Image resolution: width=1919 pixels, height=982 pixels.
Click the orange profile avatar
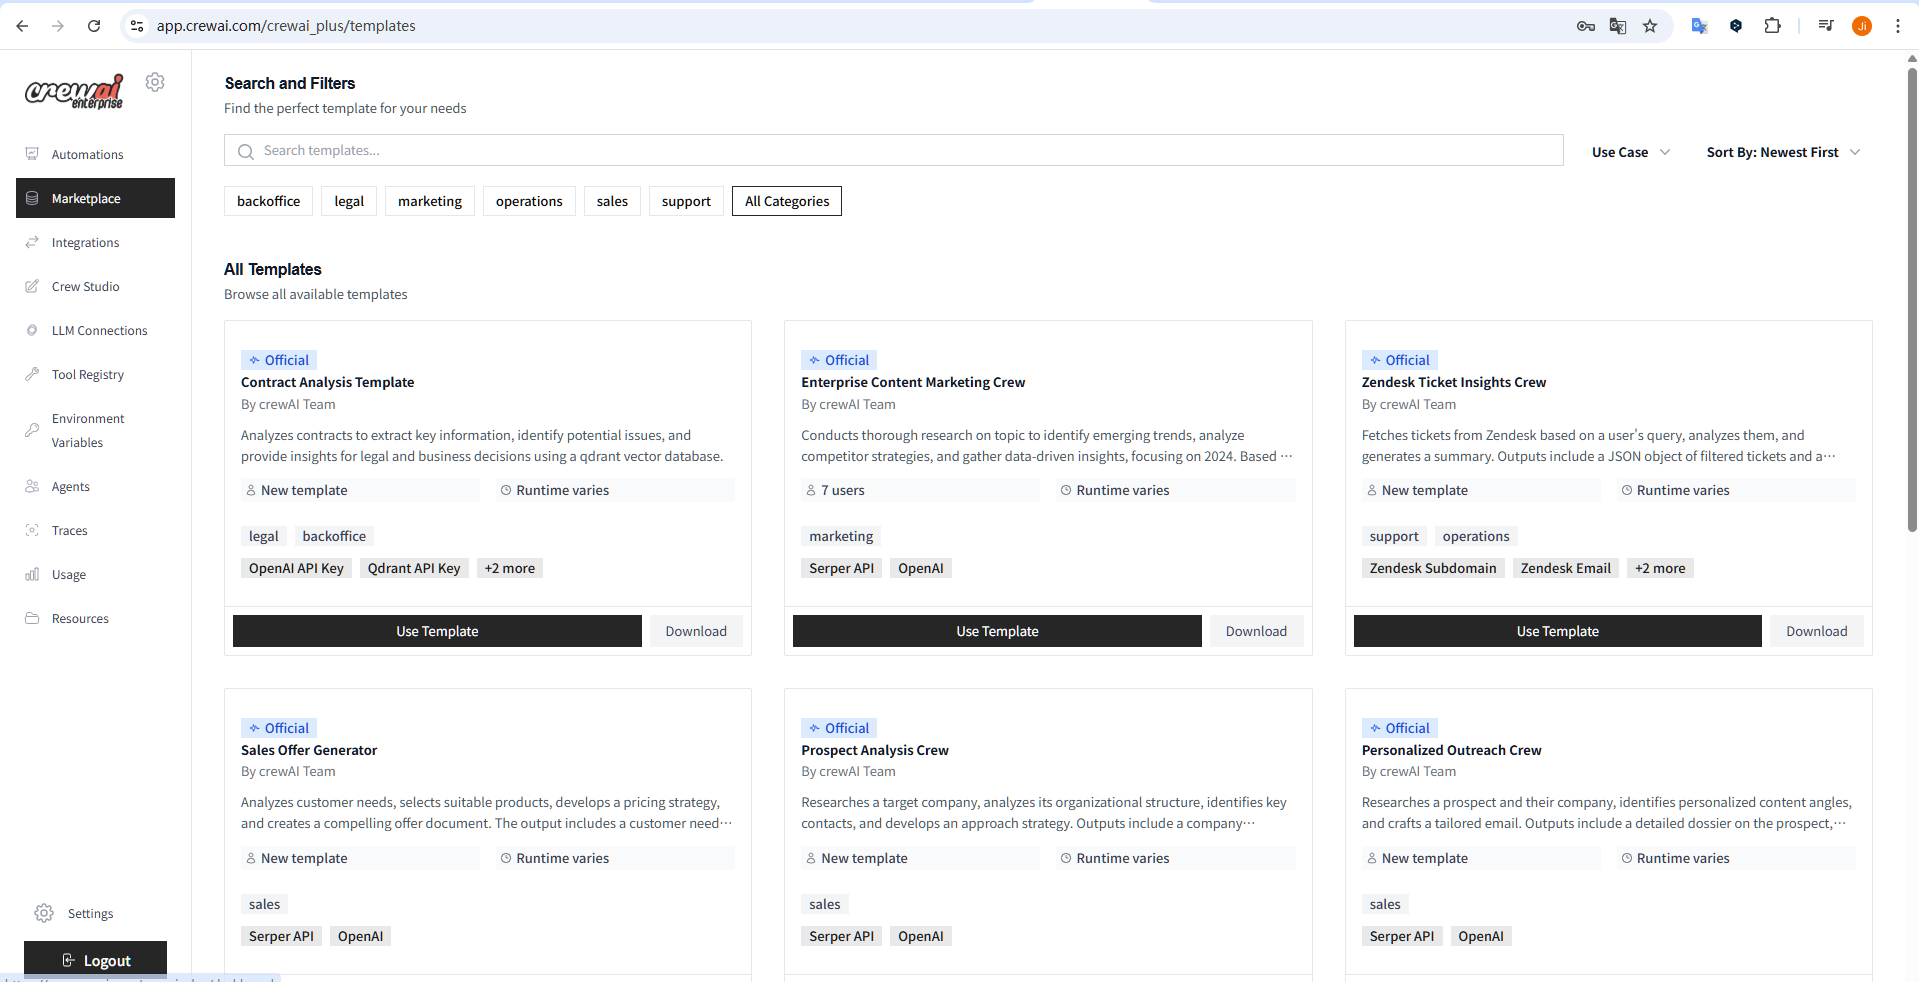(1862, 26)
